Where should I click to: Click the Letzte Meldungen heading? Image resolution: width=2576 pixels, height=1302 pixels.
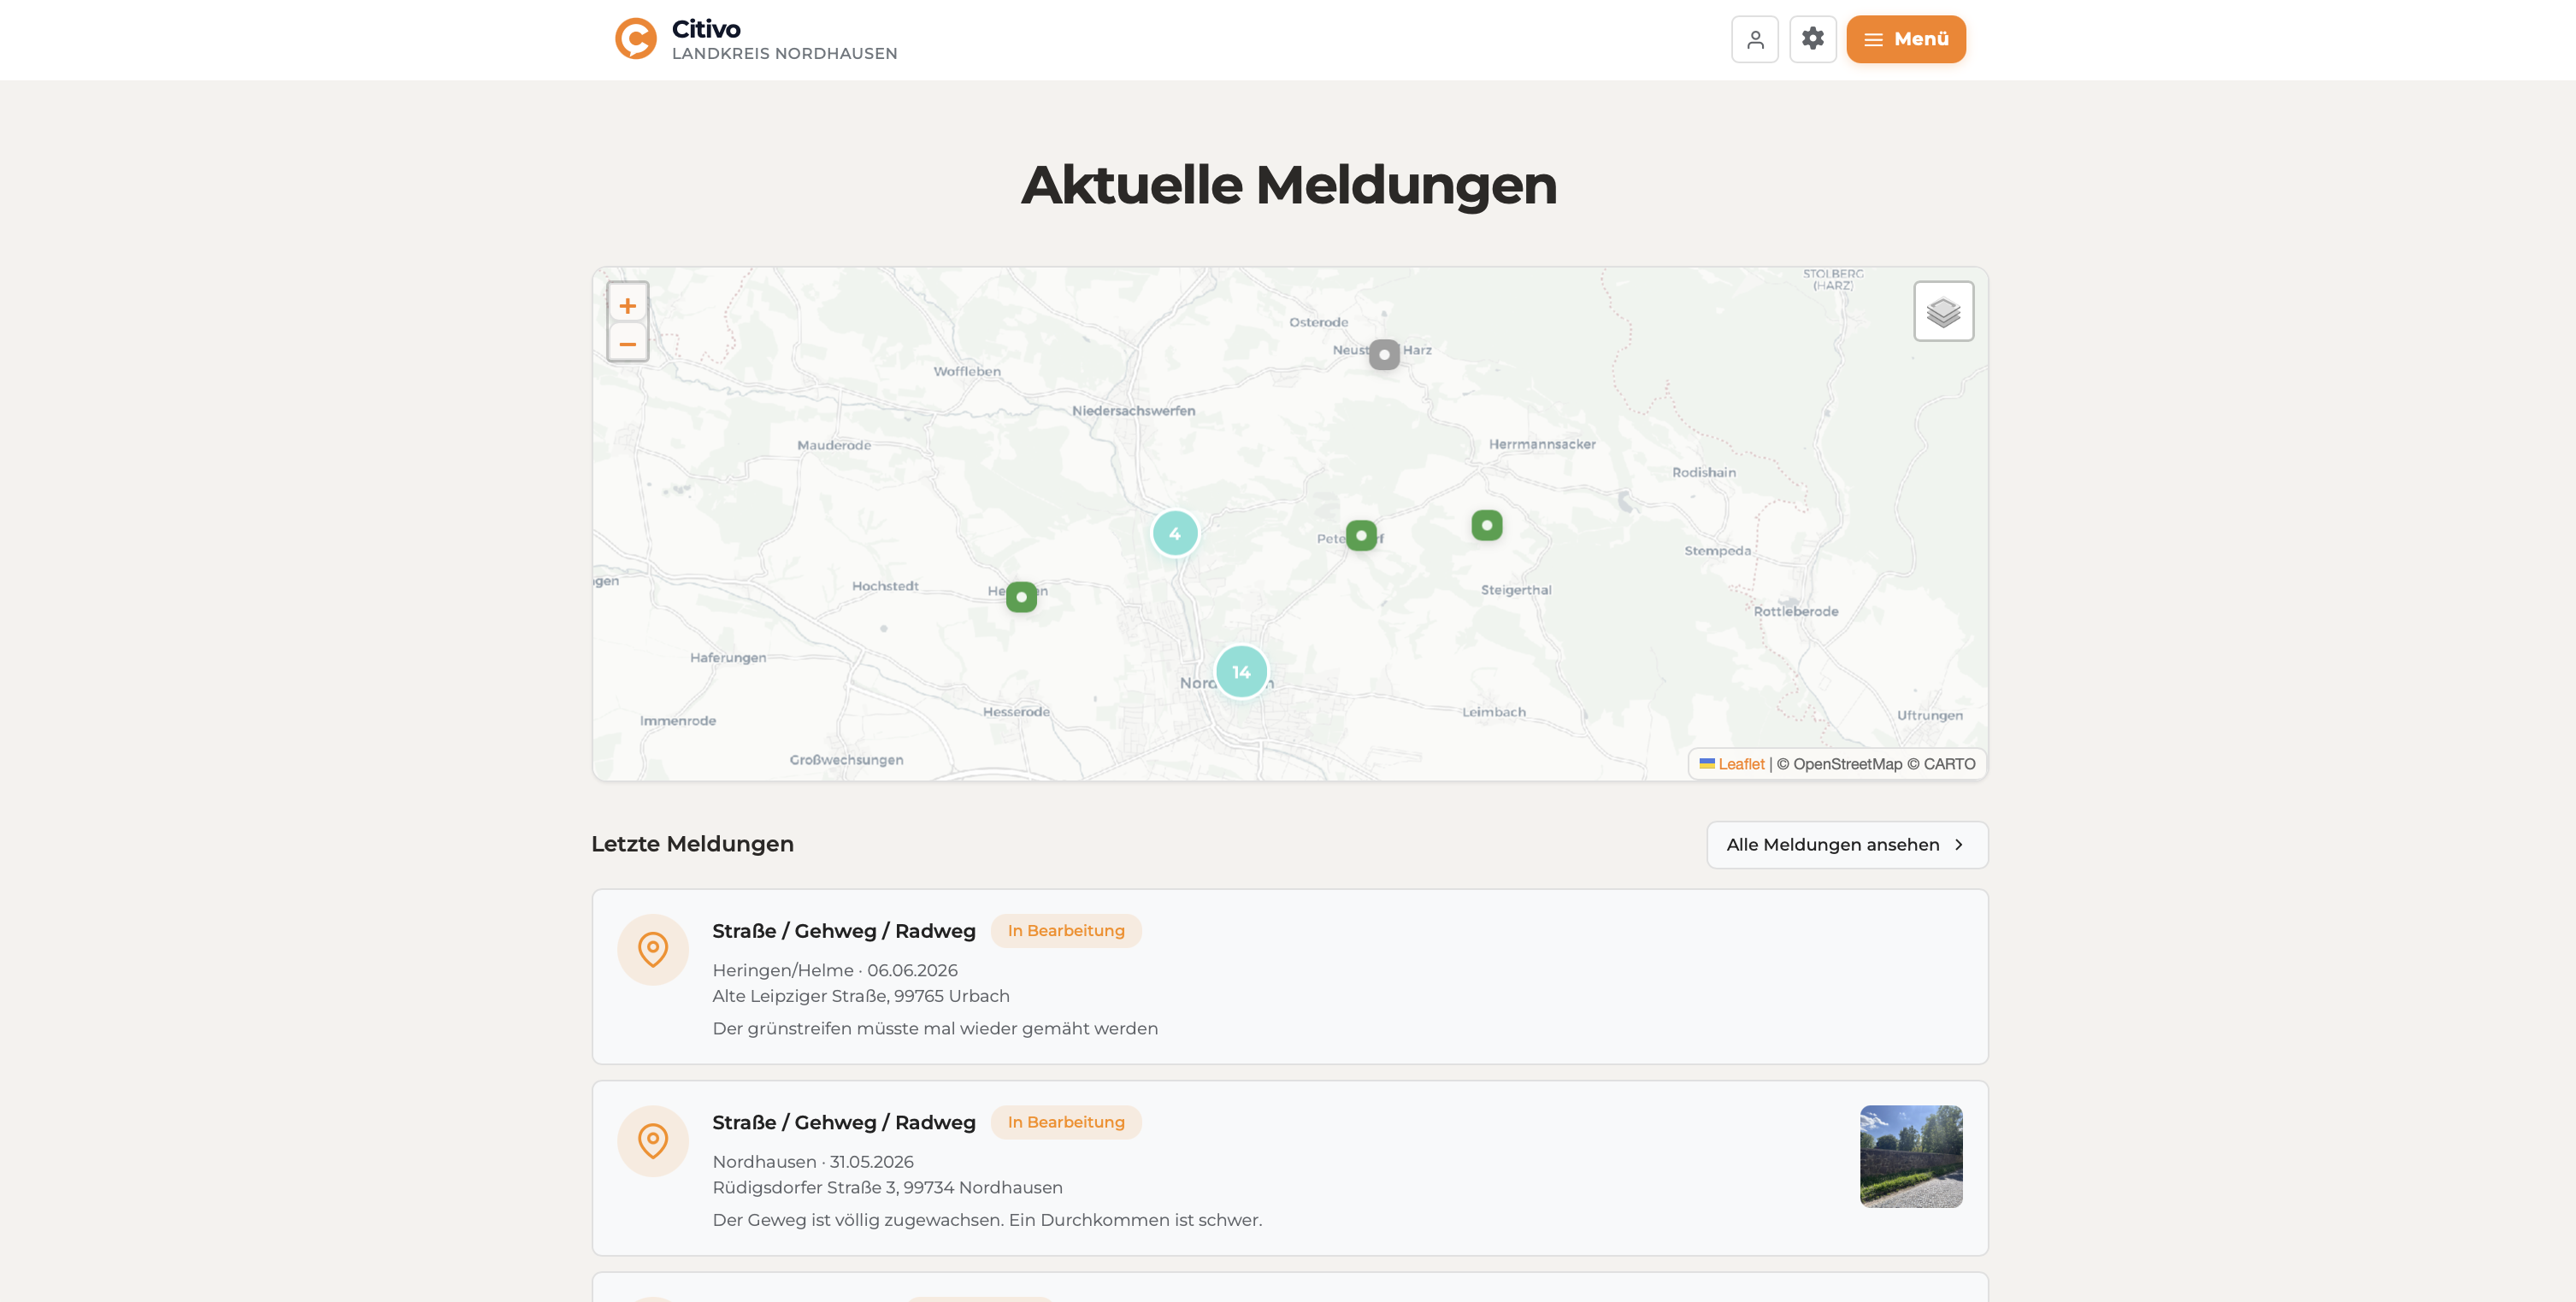[x=692, y=844]
